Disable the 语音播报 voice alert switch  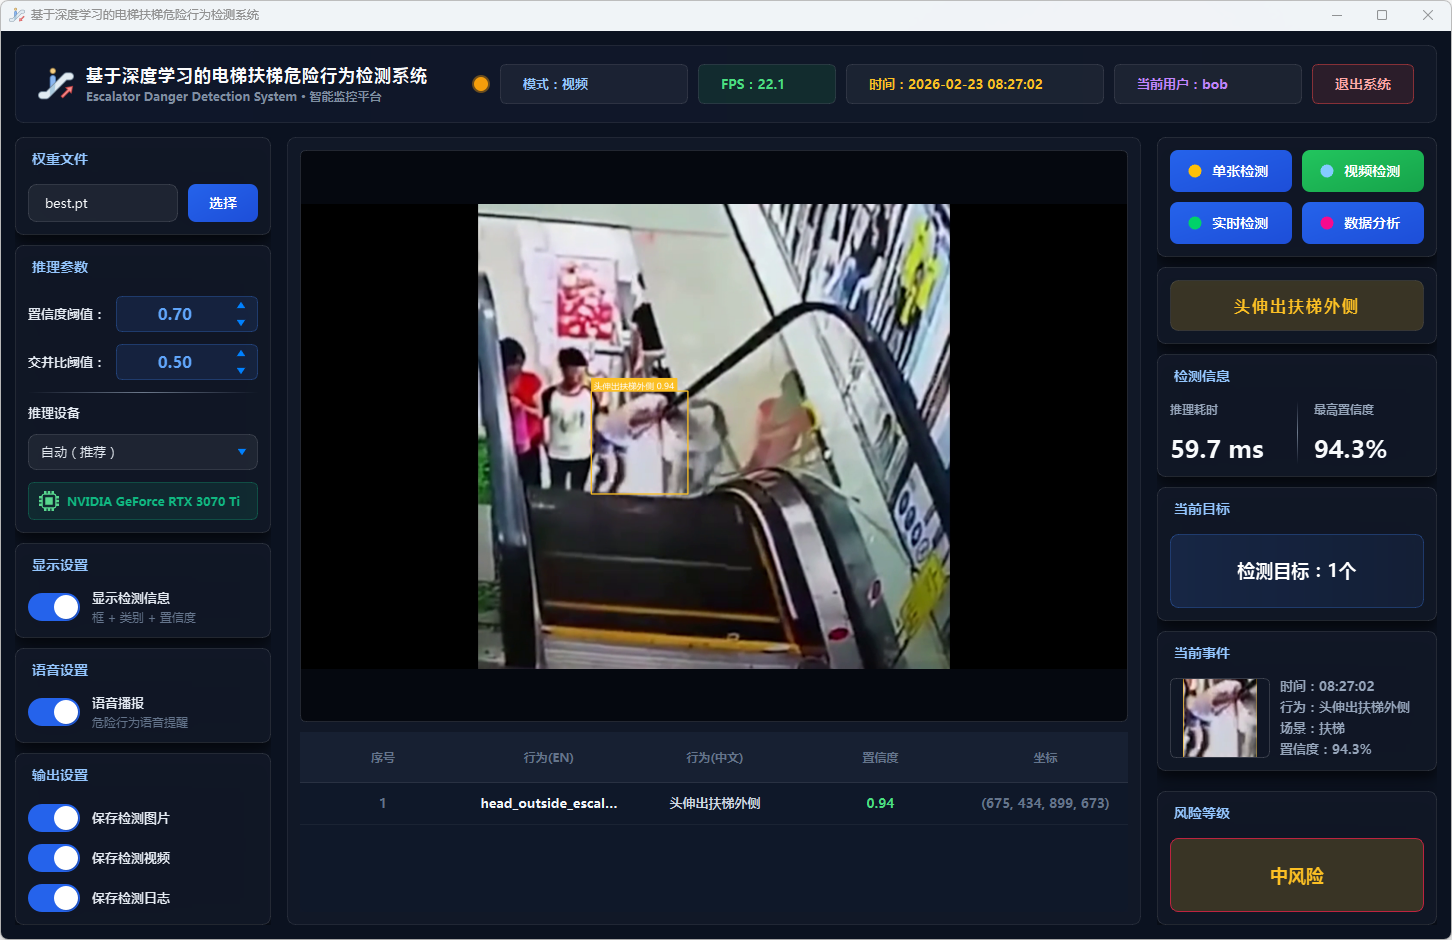point(54,712)
